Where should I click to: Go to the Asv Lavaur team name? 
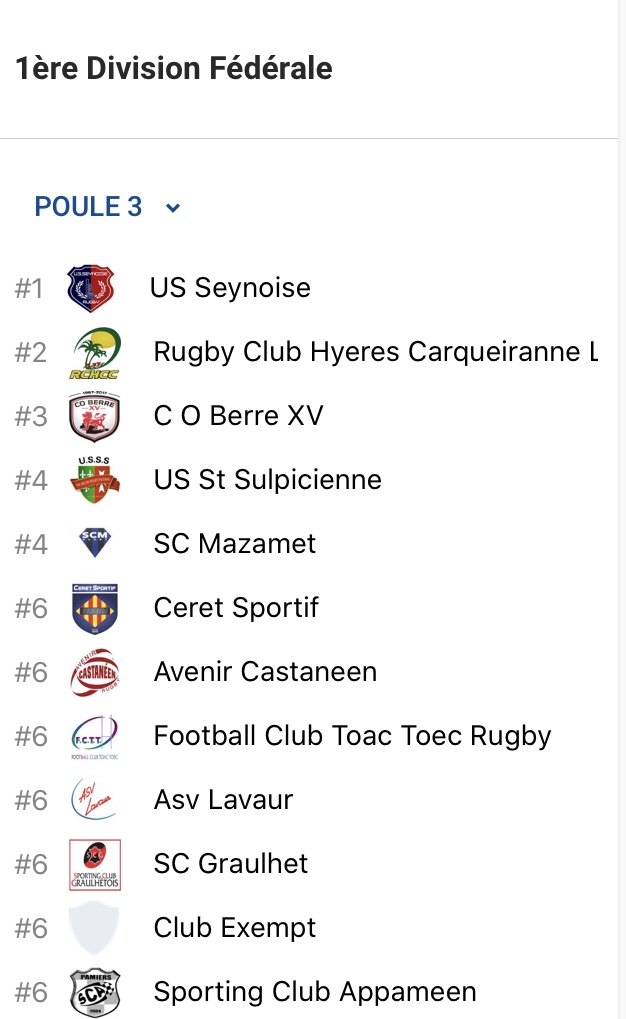coord(224,800)
